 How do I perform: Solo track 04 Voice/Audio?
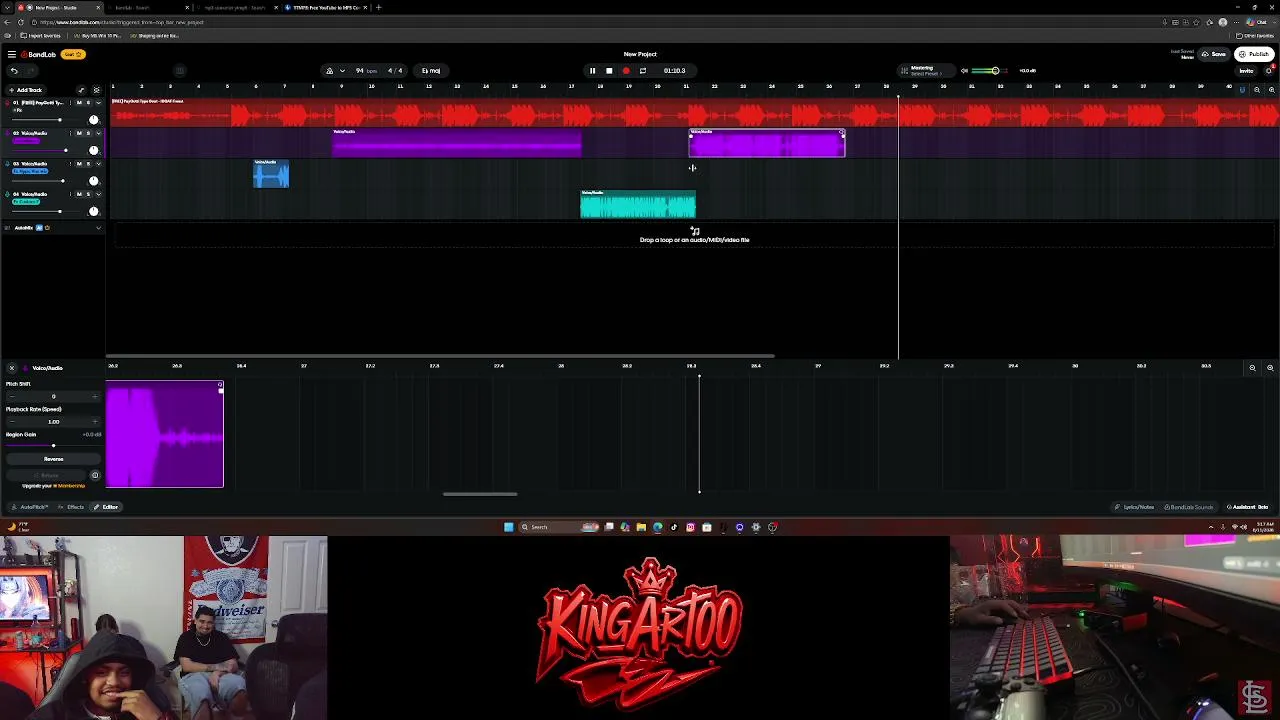click(88, 194)
